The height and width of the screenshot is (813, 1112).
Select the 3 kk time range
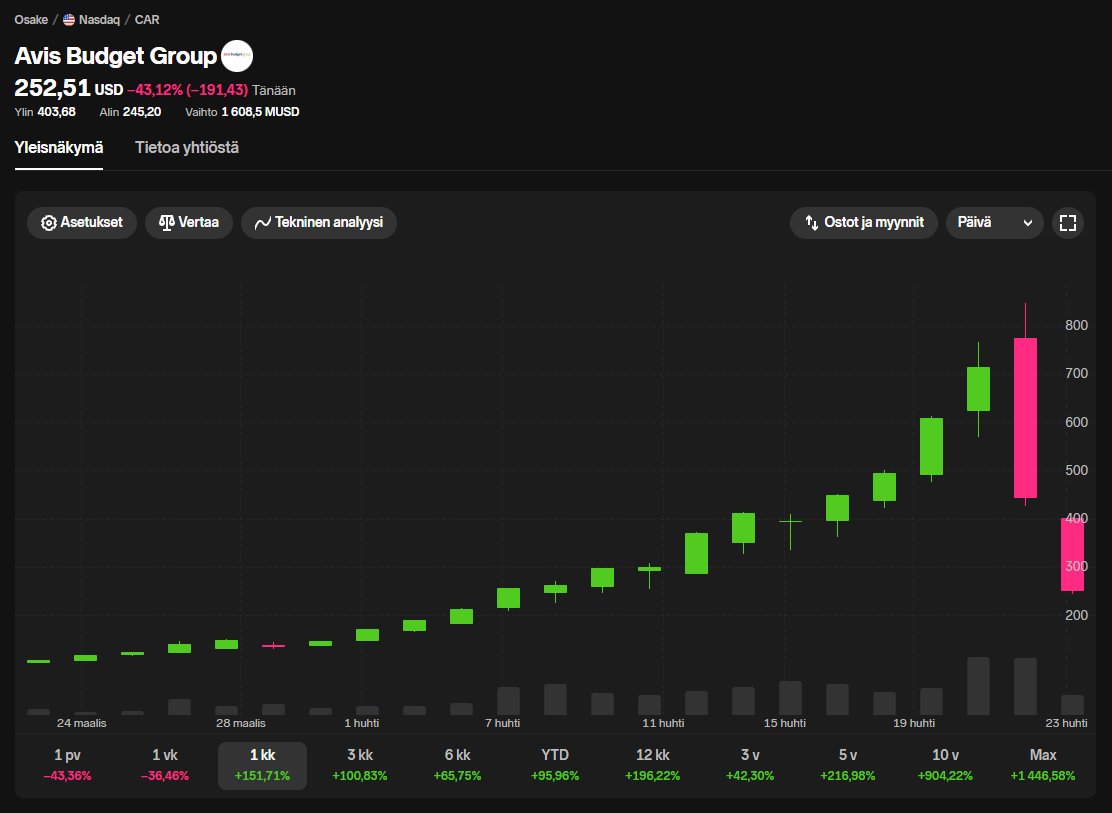click(x=360, y=765)
